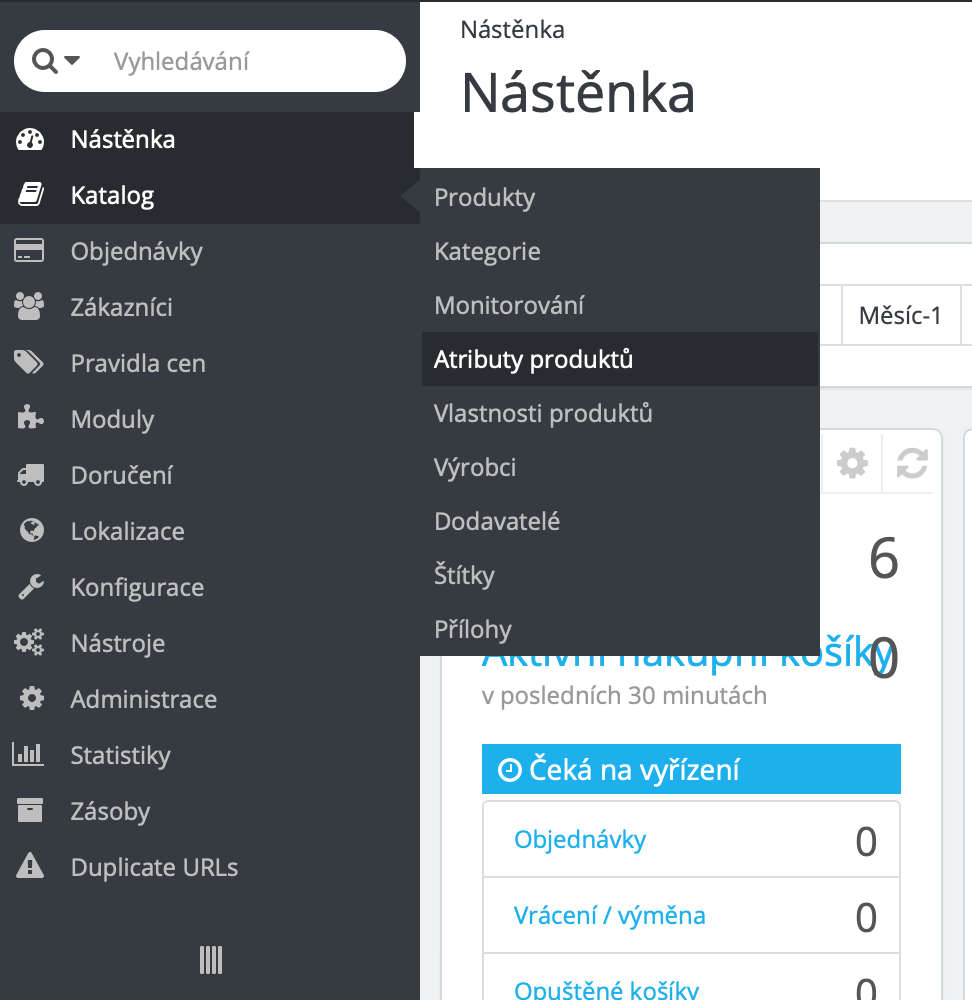Click the Konfigurace wrench icon
The height and width of the screenshot is (1000, 972).
click(30, 587)
